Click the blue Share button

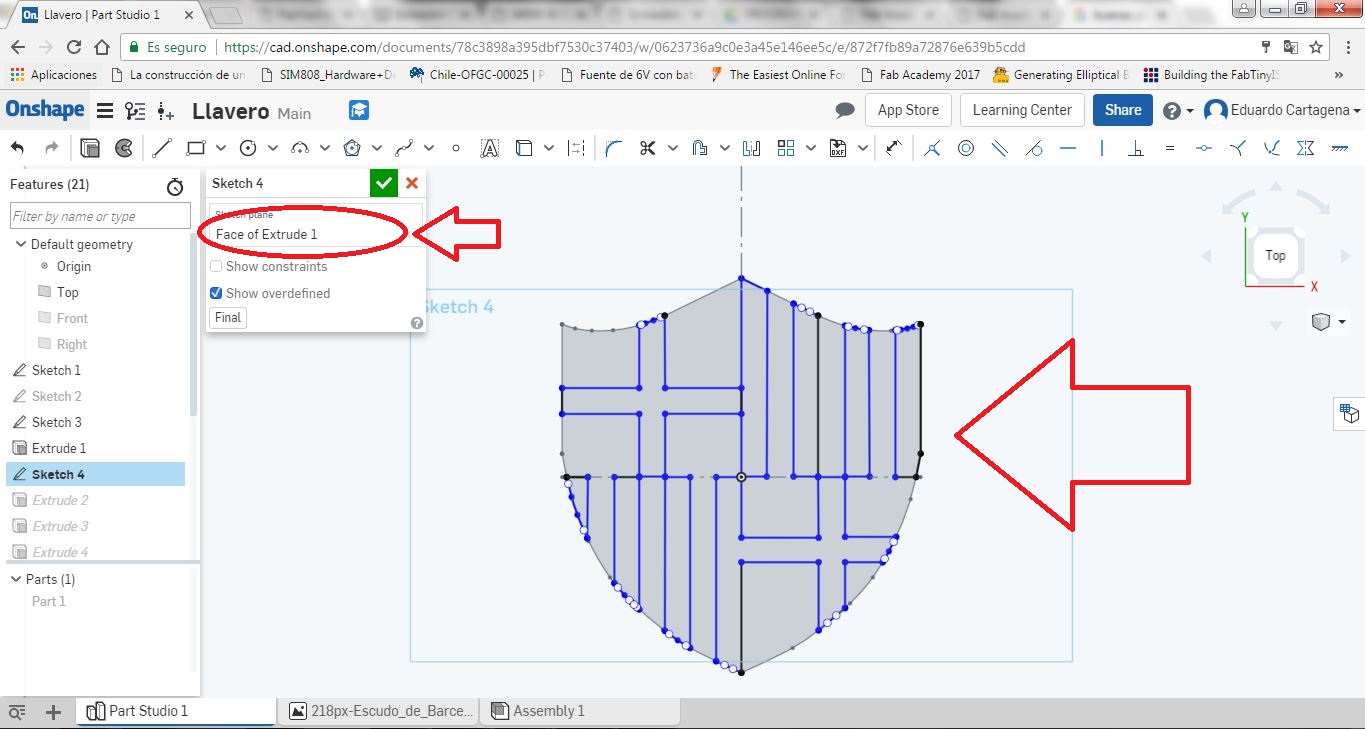tap(1123, 110)
